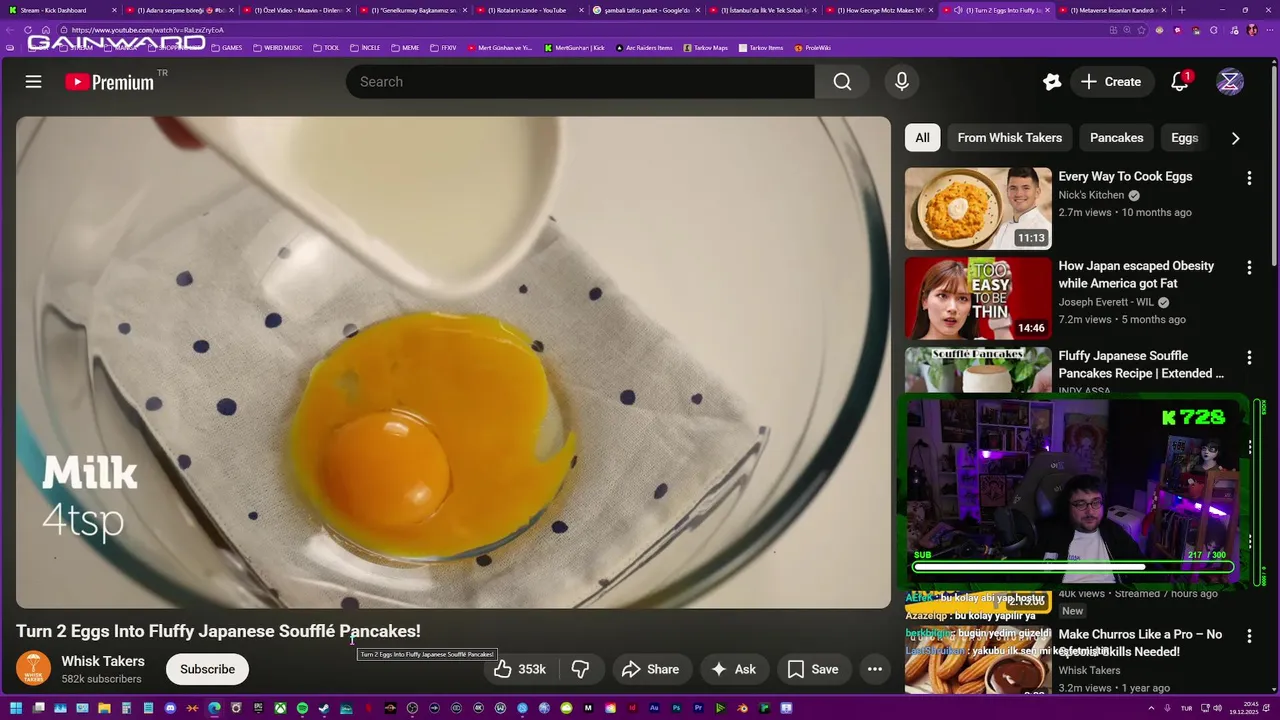Launch Premiere Pro from the taskbar

click(x=698, y=709)
